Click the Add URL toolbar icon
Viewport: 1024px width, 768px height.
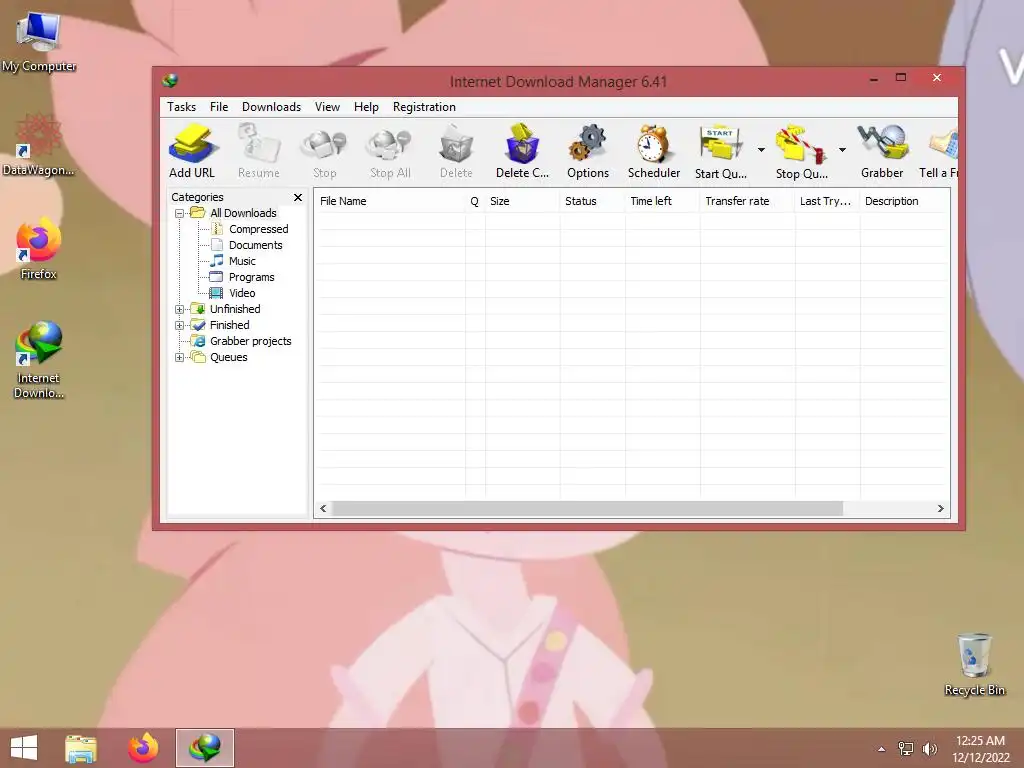191,152
